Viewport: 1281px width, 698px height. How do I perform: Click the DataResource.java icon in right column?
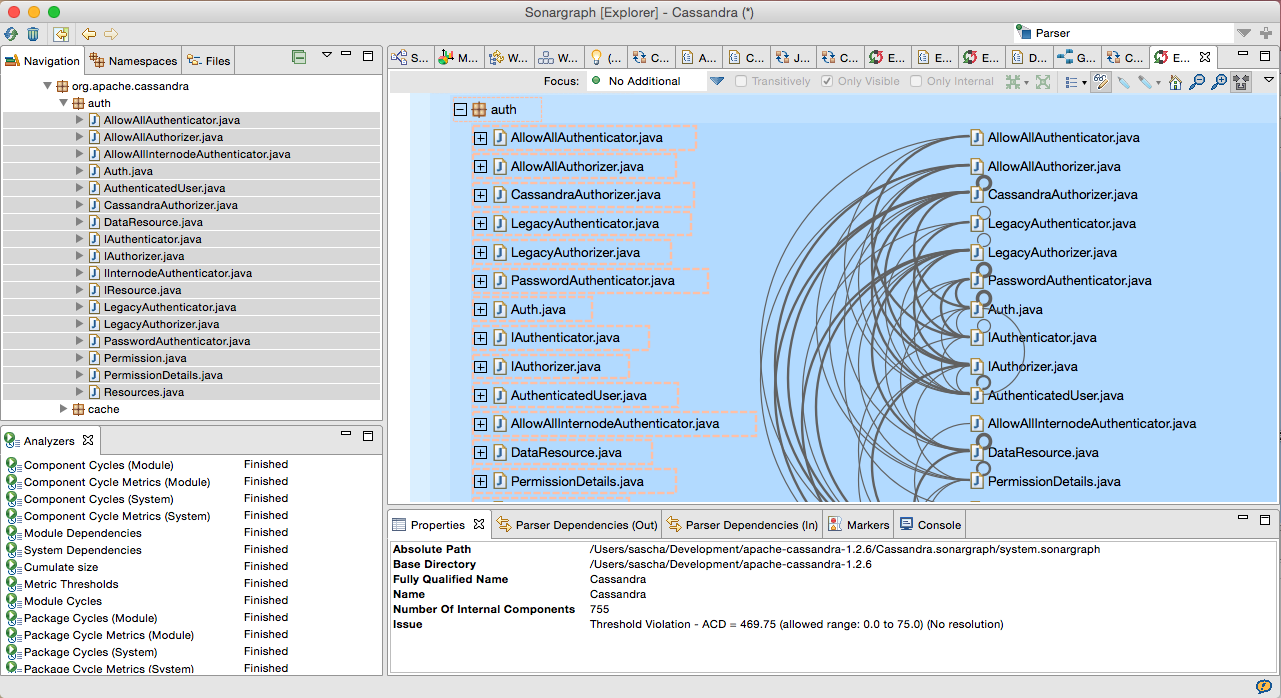(x=977, y=453)
